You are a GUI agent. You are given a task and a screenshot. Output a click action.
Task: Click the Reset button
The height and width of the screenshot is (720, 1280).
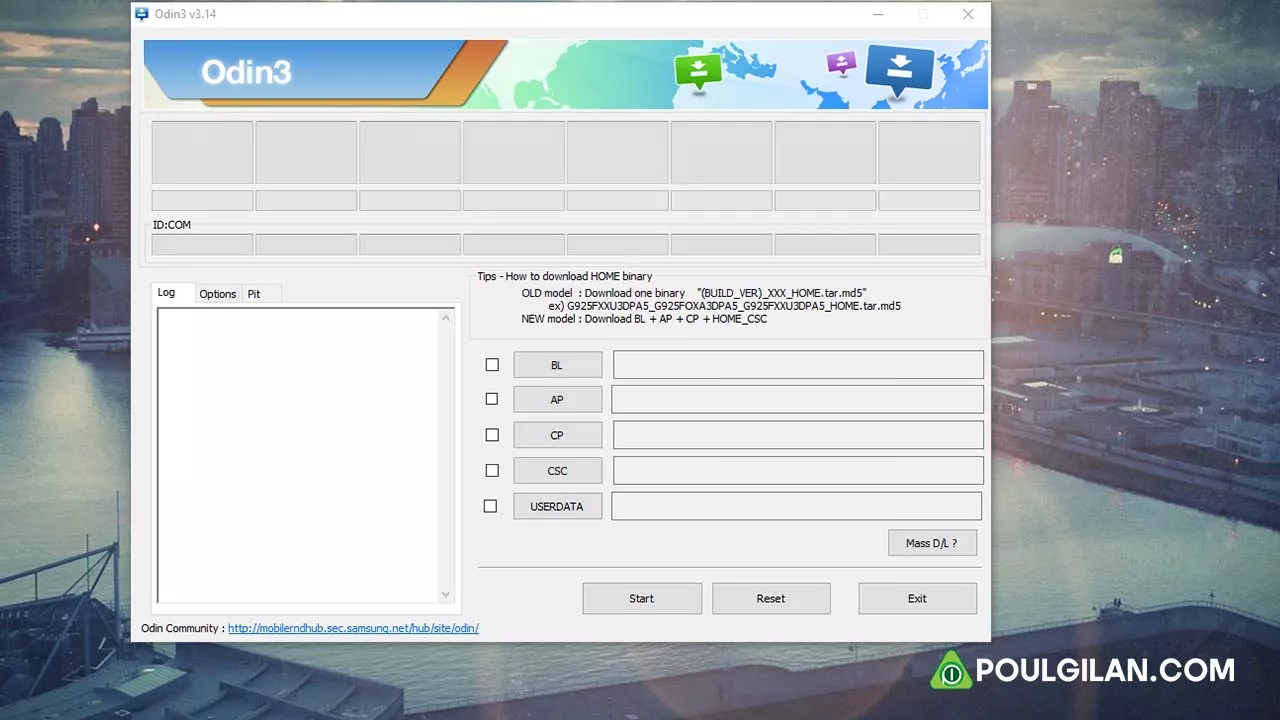(771, 598)
